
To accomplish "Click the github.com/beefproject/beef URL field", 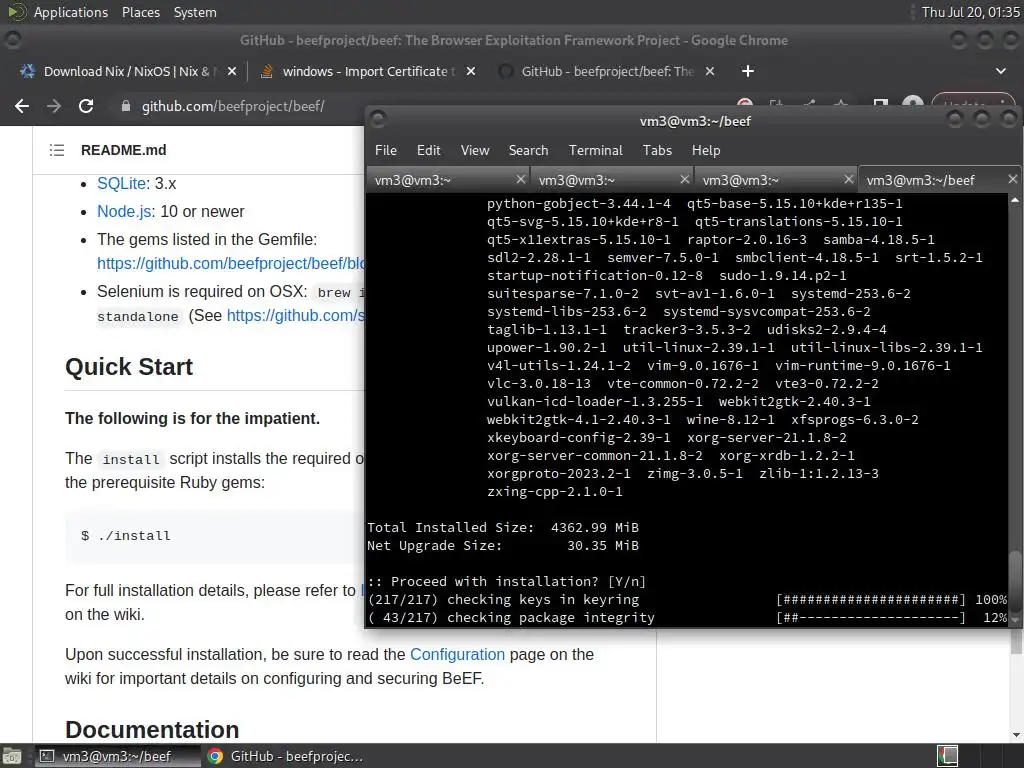I will coord(233,106).
